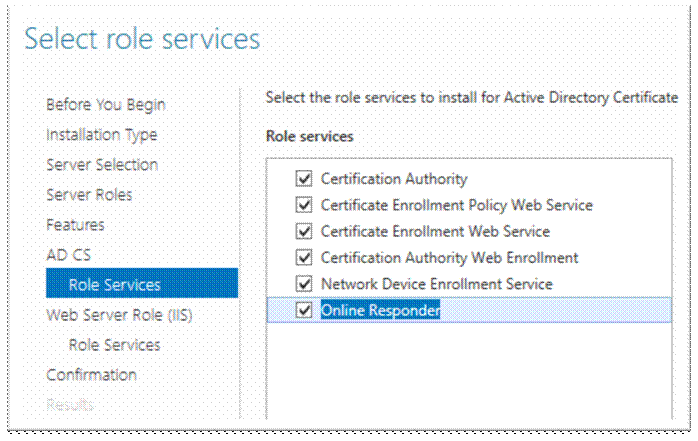Click the Role services list heading
This screenshot has width=698, height=441.
point(309,136)
